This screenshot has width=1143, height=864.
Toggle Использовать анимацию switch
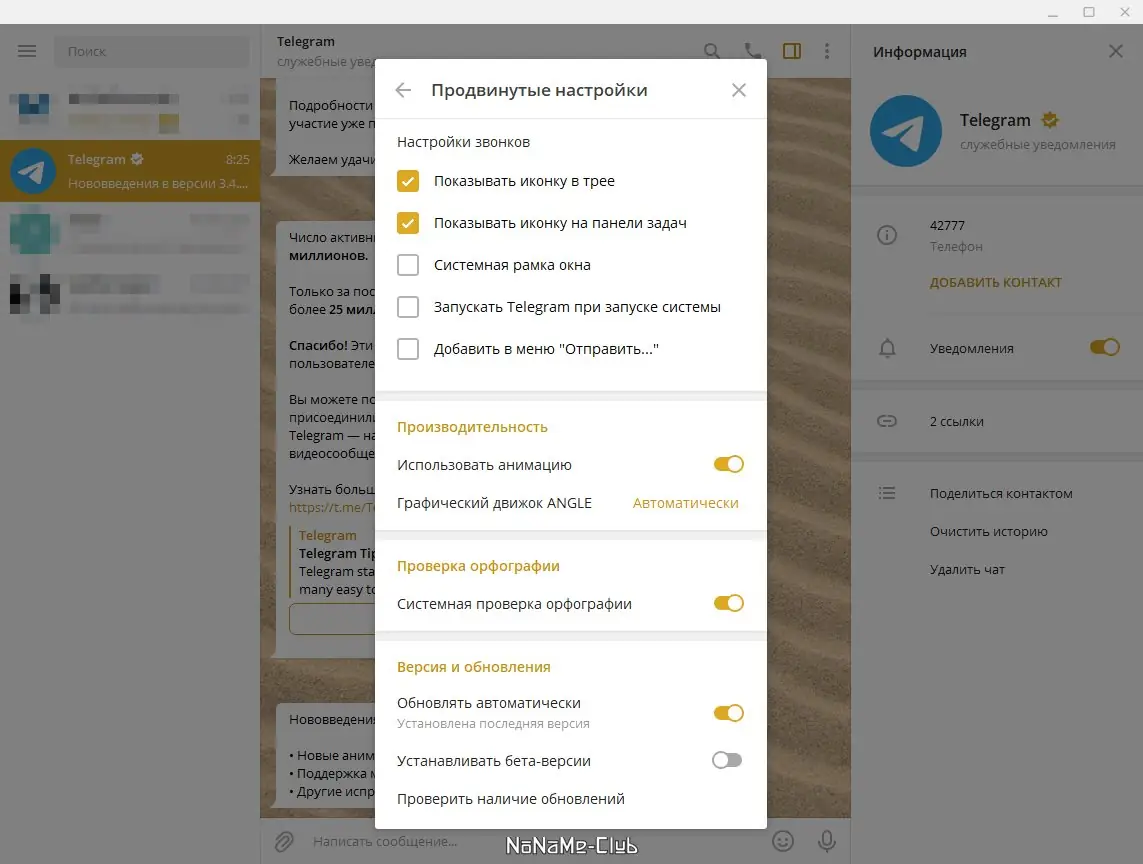728,464
